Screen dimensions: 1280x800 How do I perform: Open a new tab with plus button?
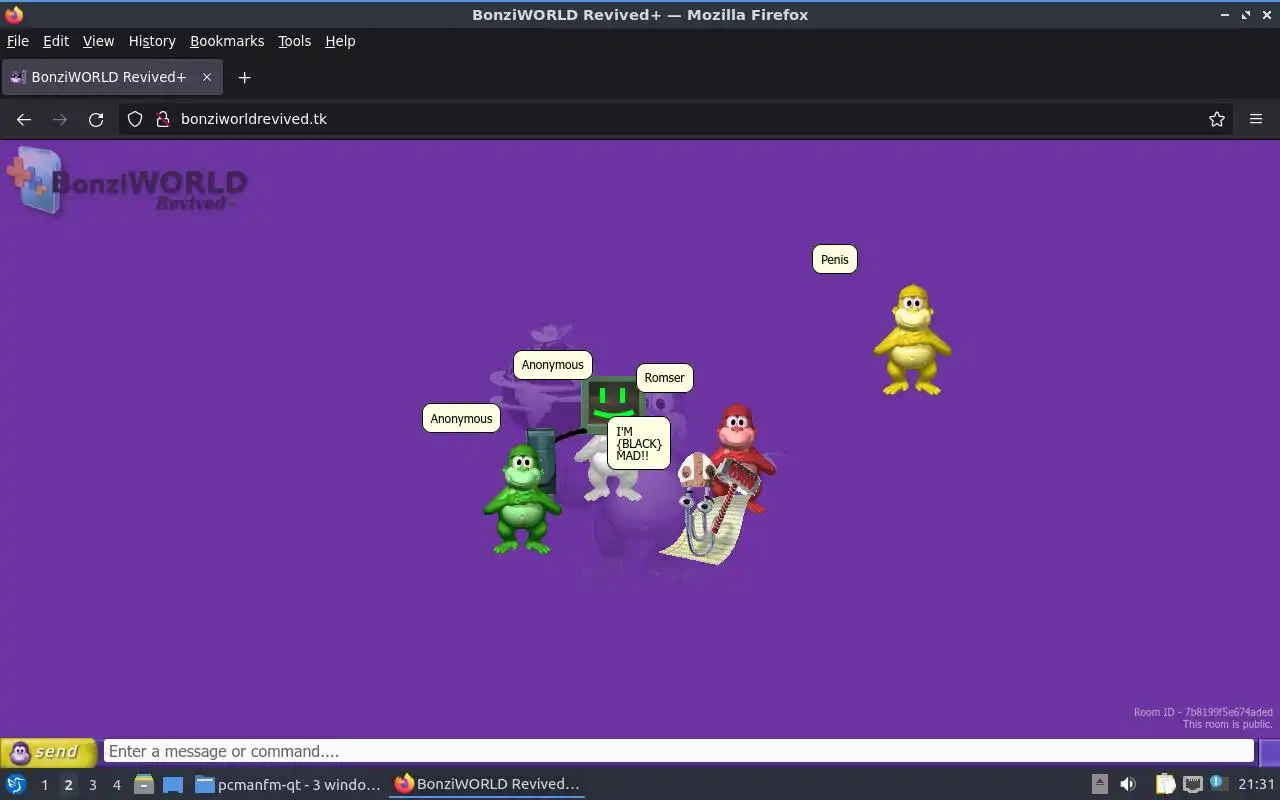click(244, 77)
